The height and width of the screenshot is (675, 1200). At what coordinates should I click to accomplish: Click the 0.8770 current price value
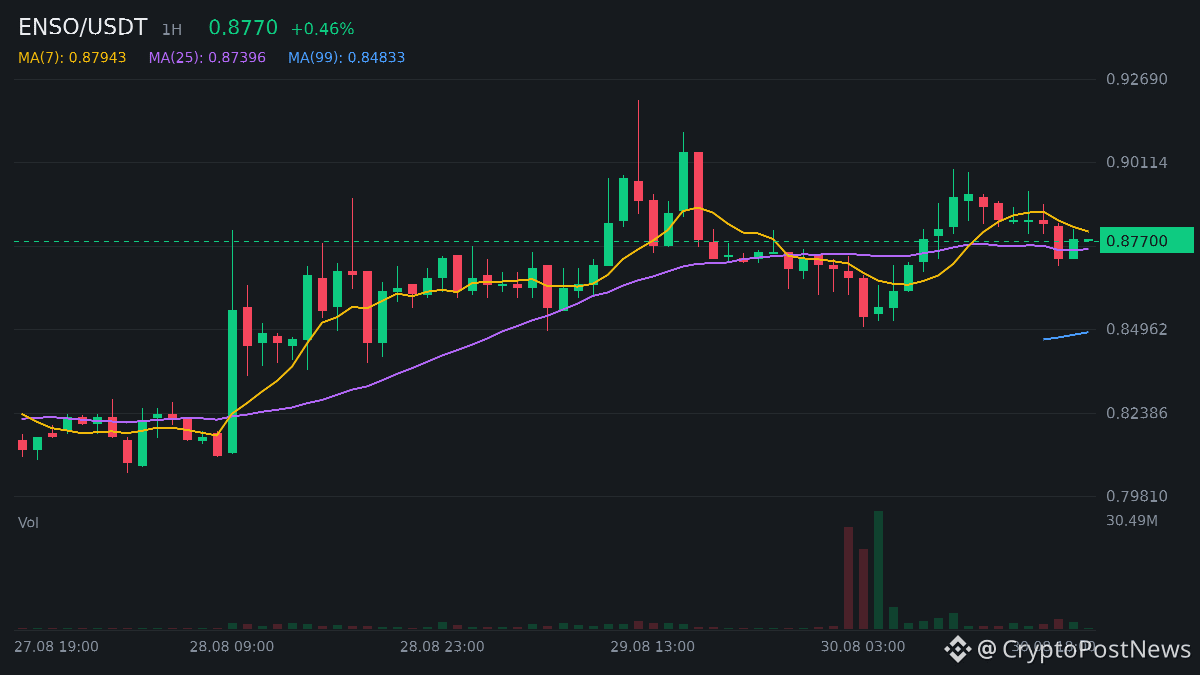tap(243, 28)
